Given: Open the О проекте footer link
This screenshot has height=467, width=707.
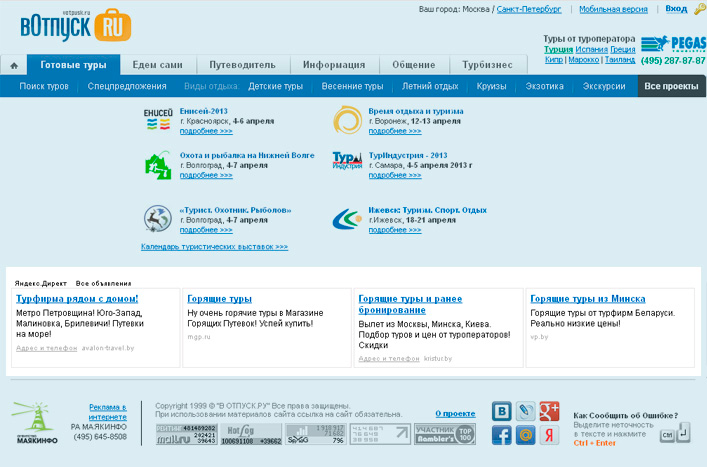Looking at the screenshot, I should tap(455, 414).
